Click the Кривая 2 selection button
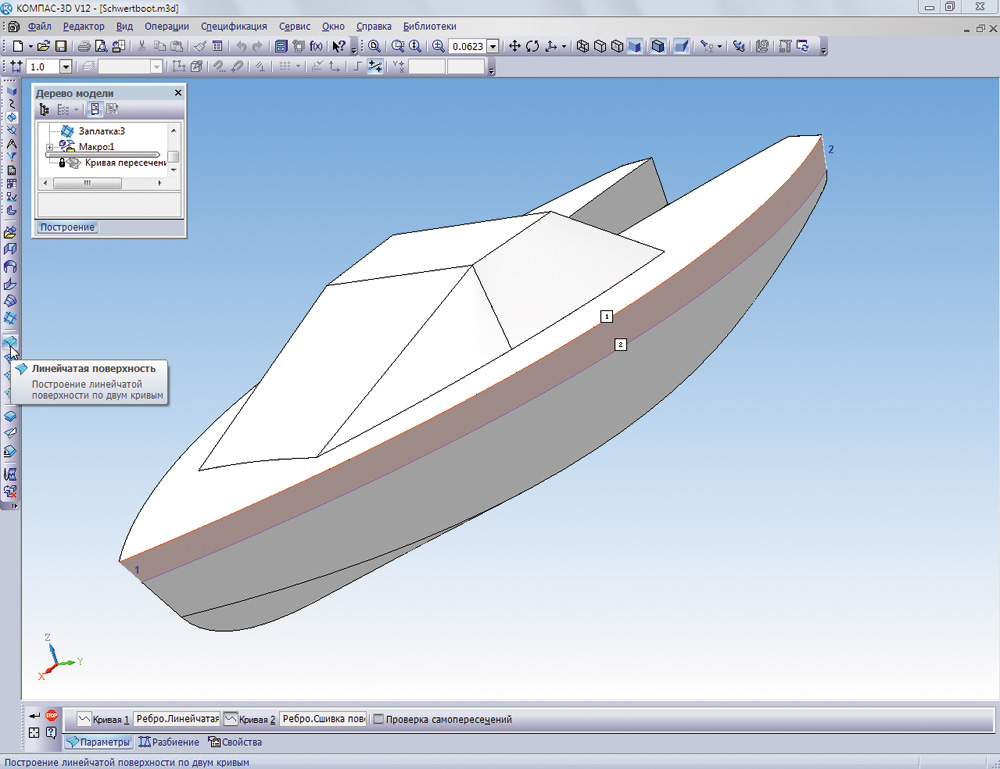The width and height of the screenshot is (1000, 769). pyautogui.click(x=231, y=719)
